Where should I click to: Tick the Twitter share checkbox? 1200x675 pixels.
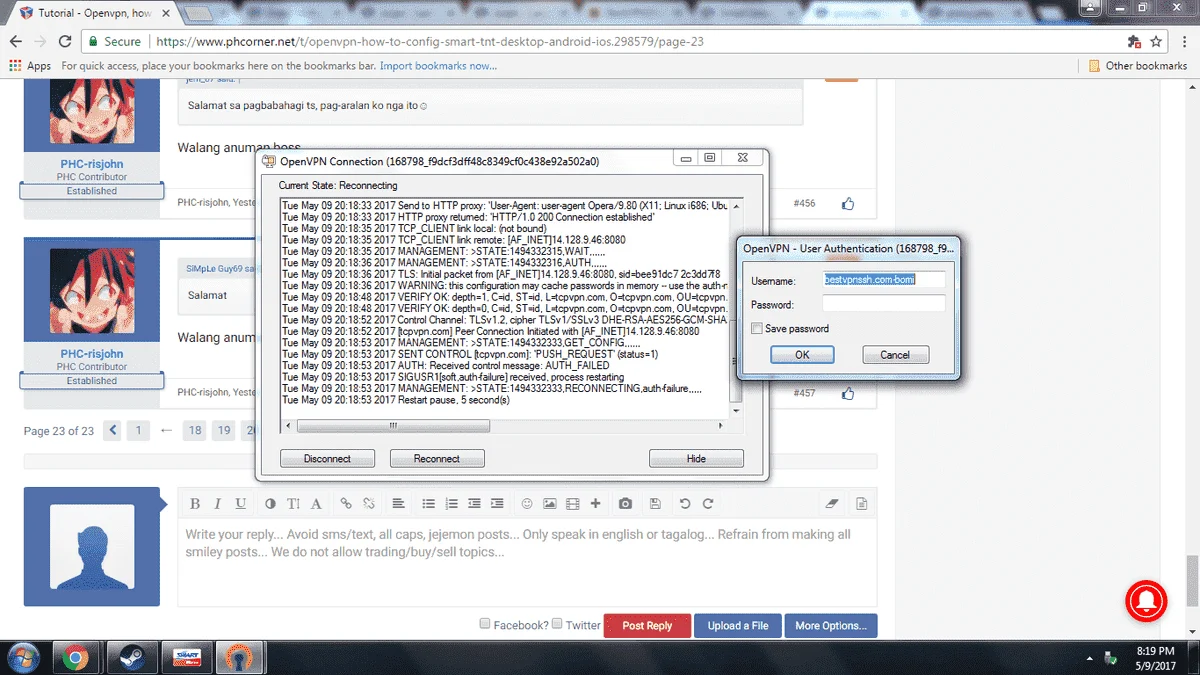558,623
